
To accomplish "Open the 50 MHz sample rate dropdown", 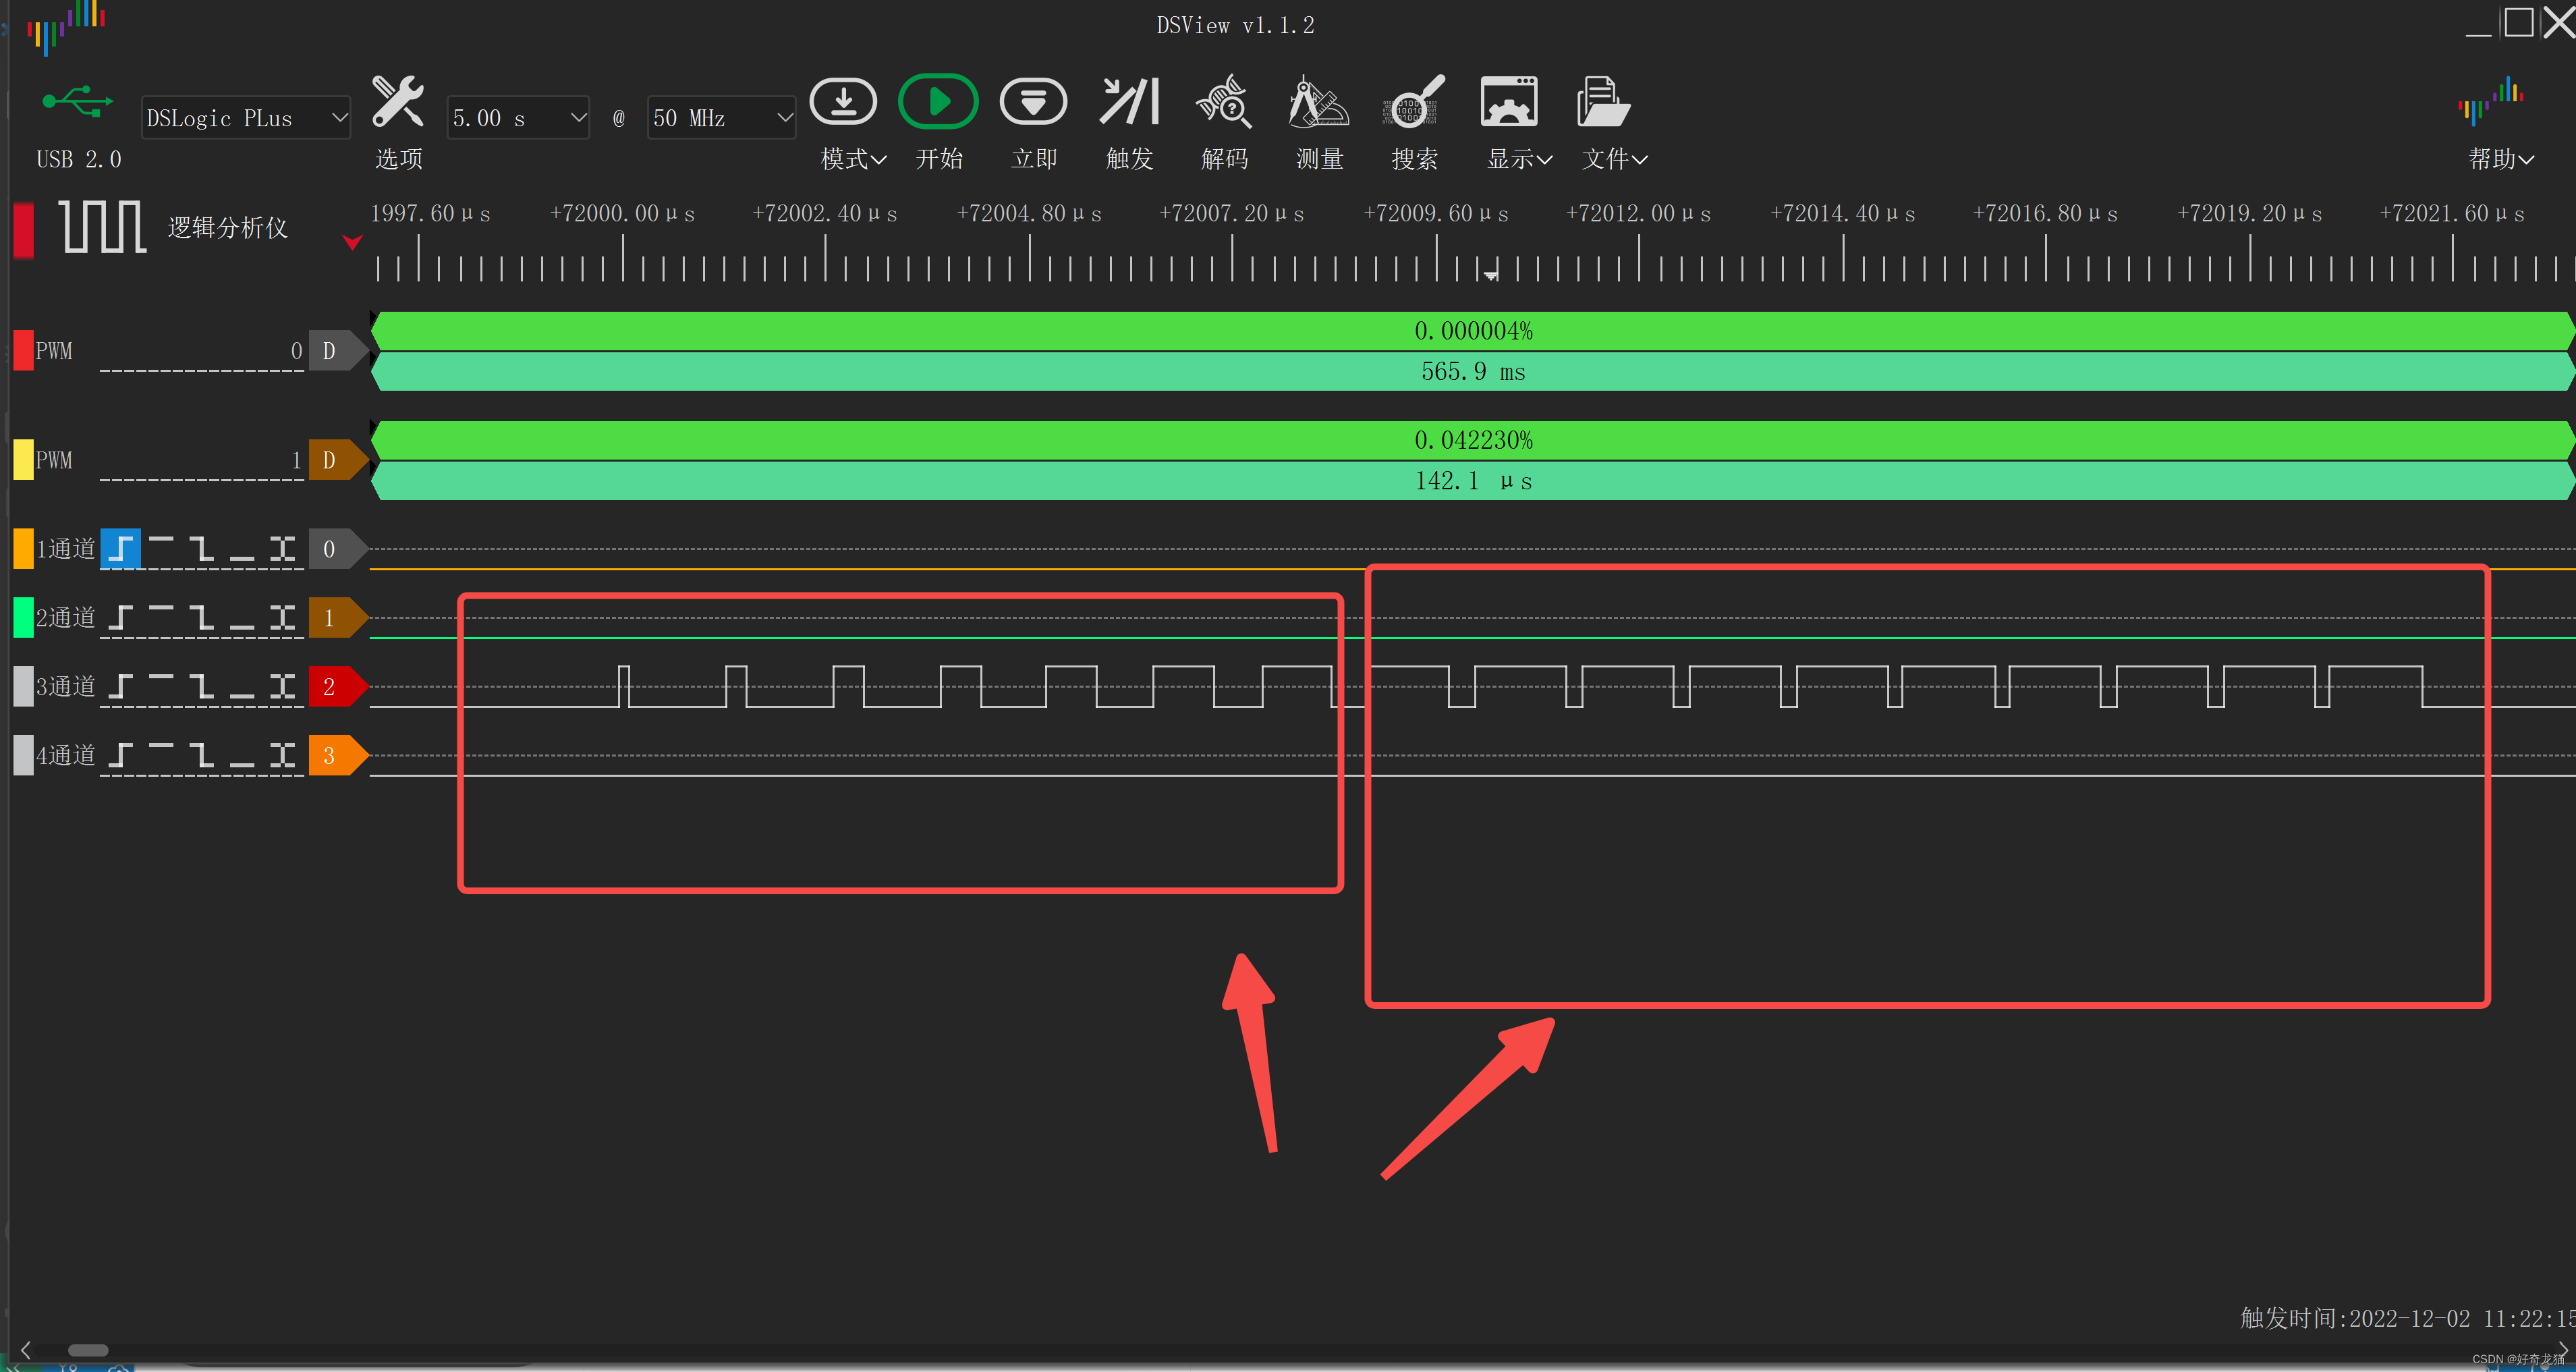I will point(721,118).
